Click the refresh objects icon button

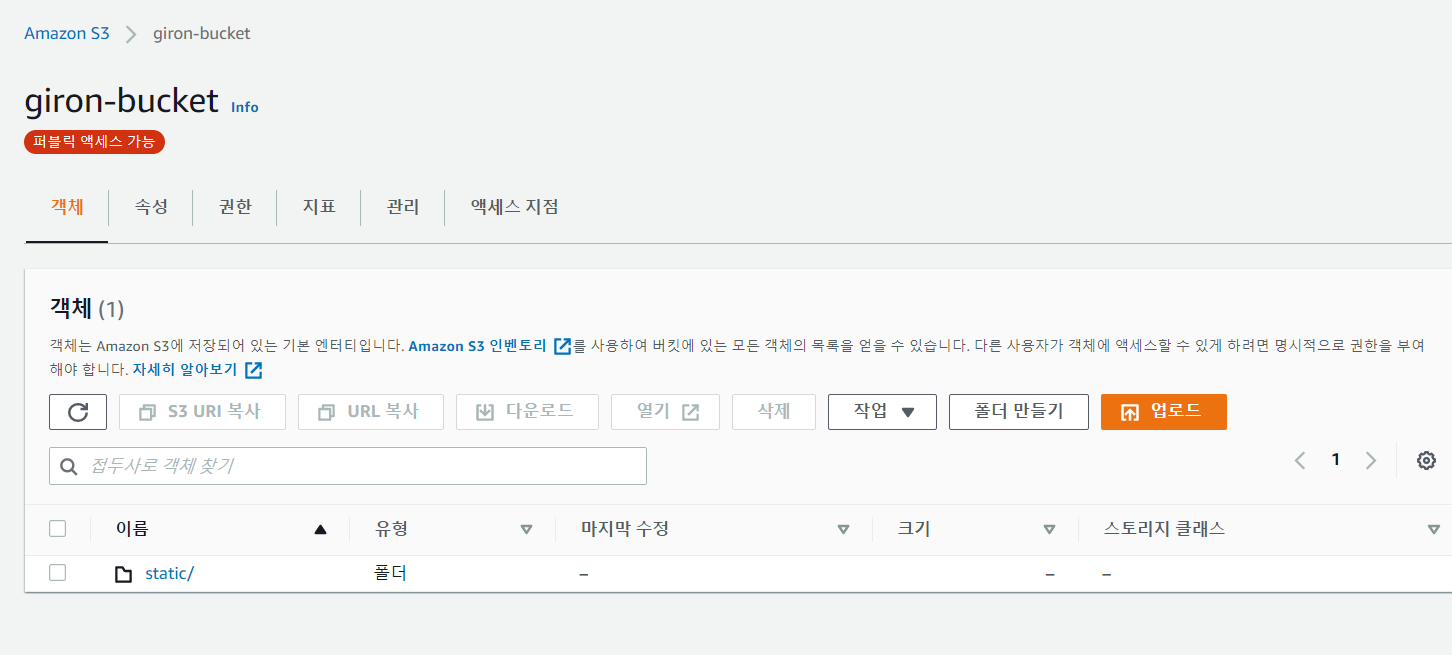[78, 411]
